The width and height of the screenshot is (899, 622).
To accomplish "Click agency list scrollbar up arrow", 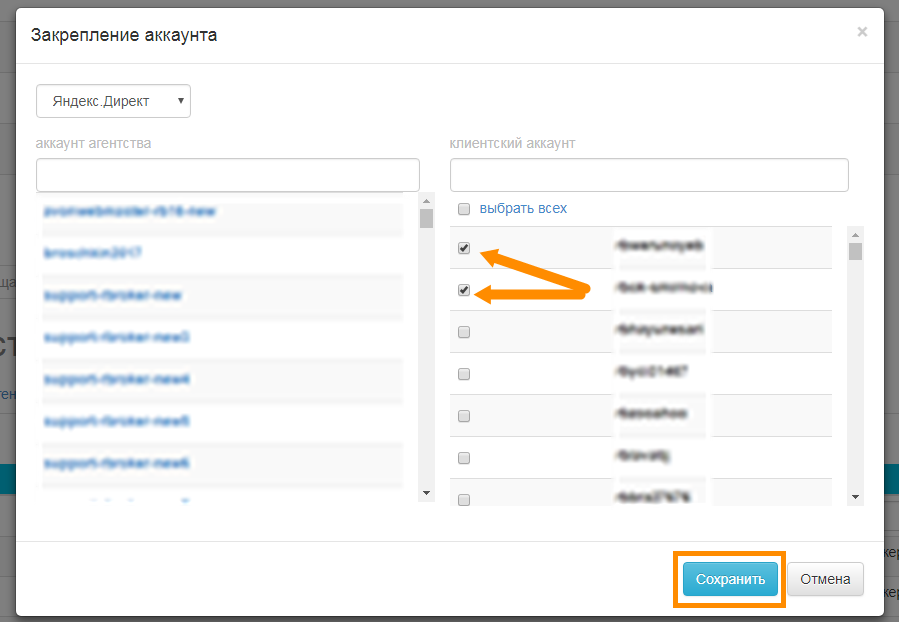I will click(x=426, y=201).
